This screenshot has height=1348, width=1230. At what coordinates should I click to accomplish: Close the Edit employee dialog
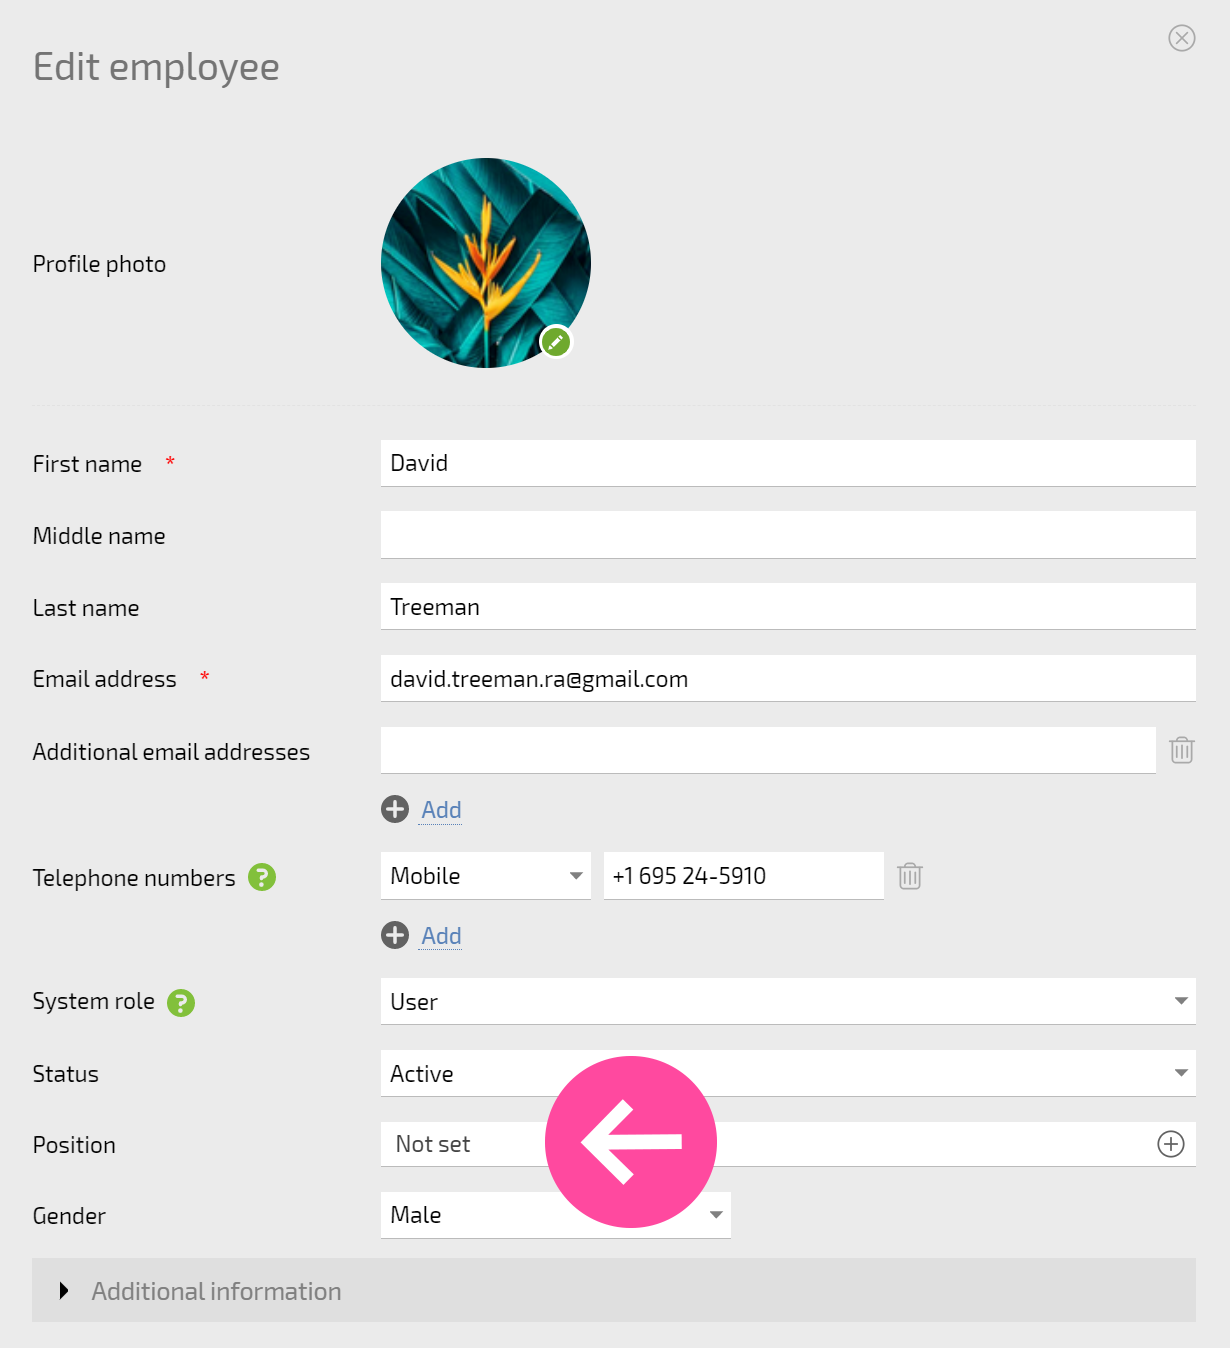1182,38
